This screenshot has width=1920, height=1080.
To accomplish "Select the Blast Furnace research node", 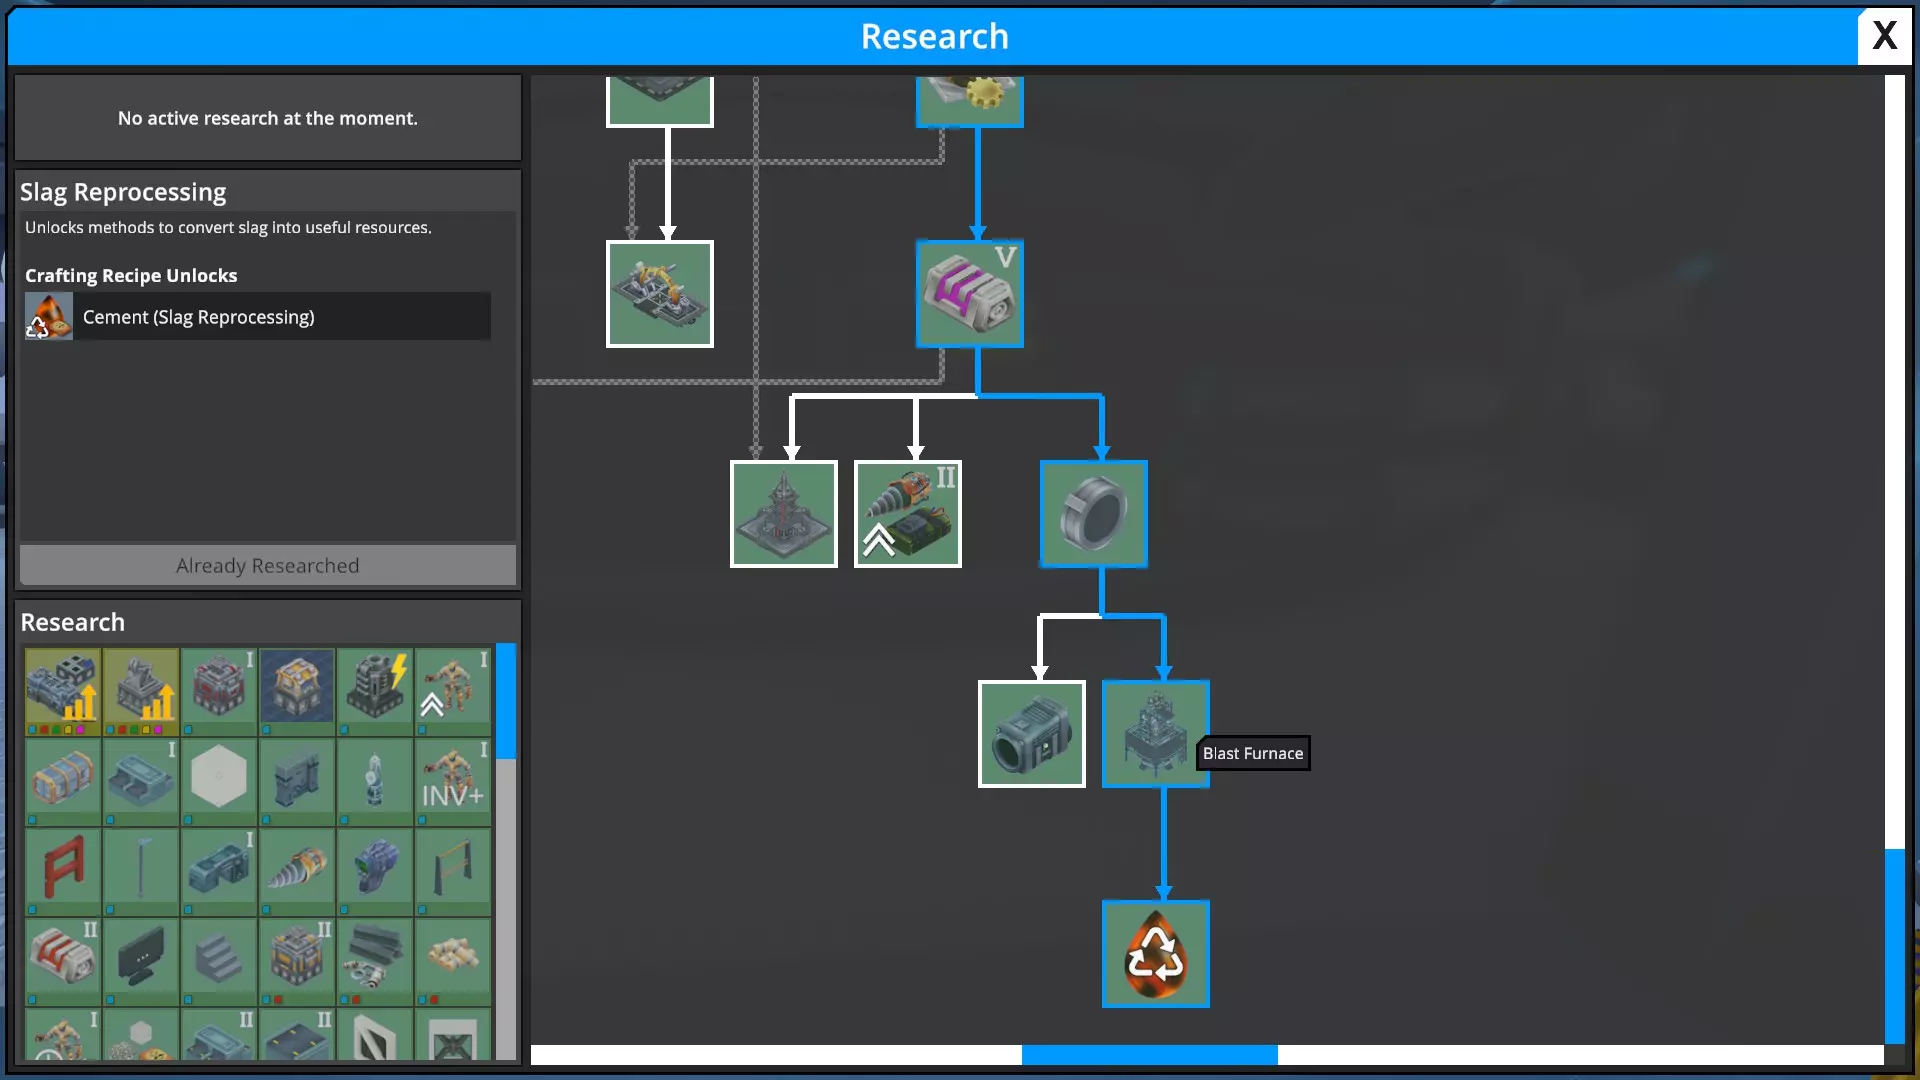I will [1155, 733].
